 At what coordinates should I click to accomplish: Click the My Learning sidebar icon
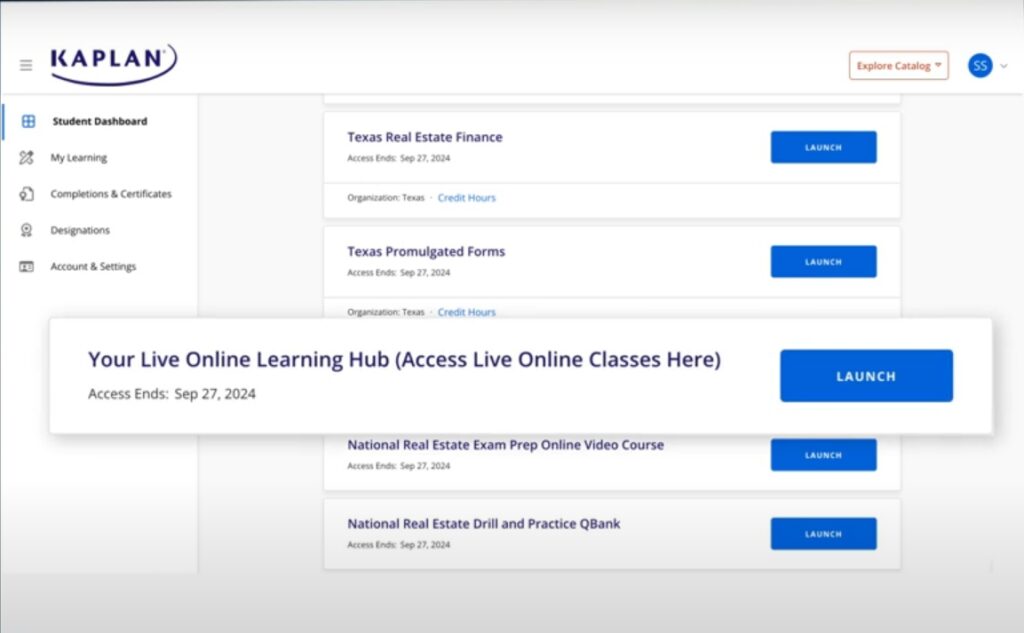click(x=27, y=158)
